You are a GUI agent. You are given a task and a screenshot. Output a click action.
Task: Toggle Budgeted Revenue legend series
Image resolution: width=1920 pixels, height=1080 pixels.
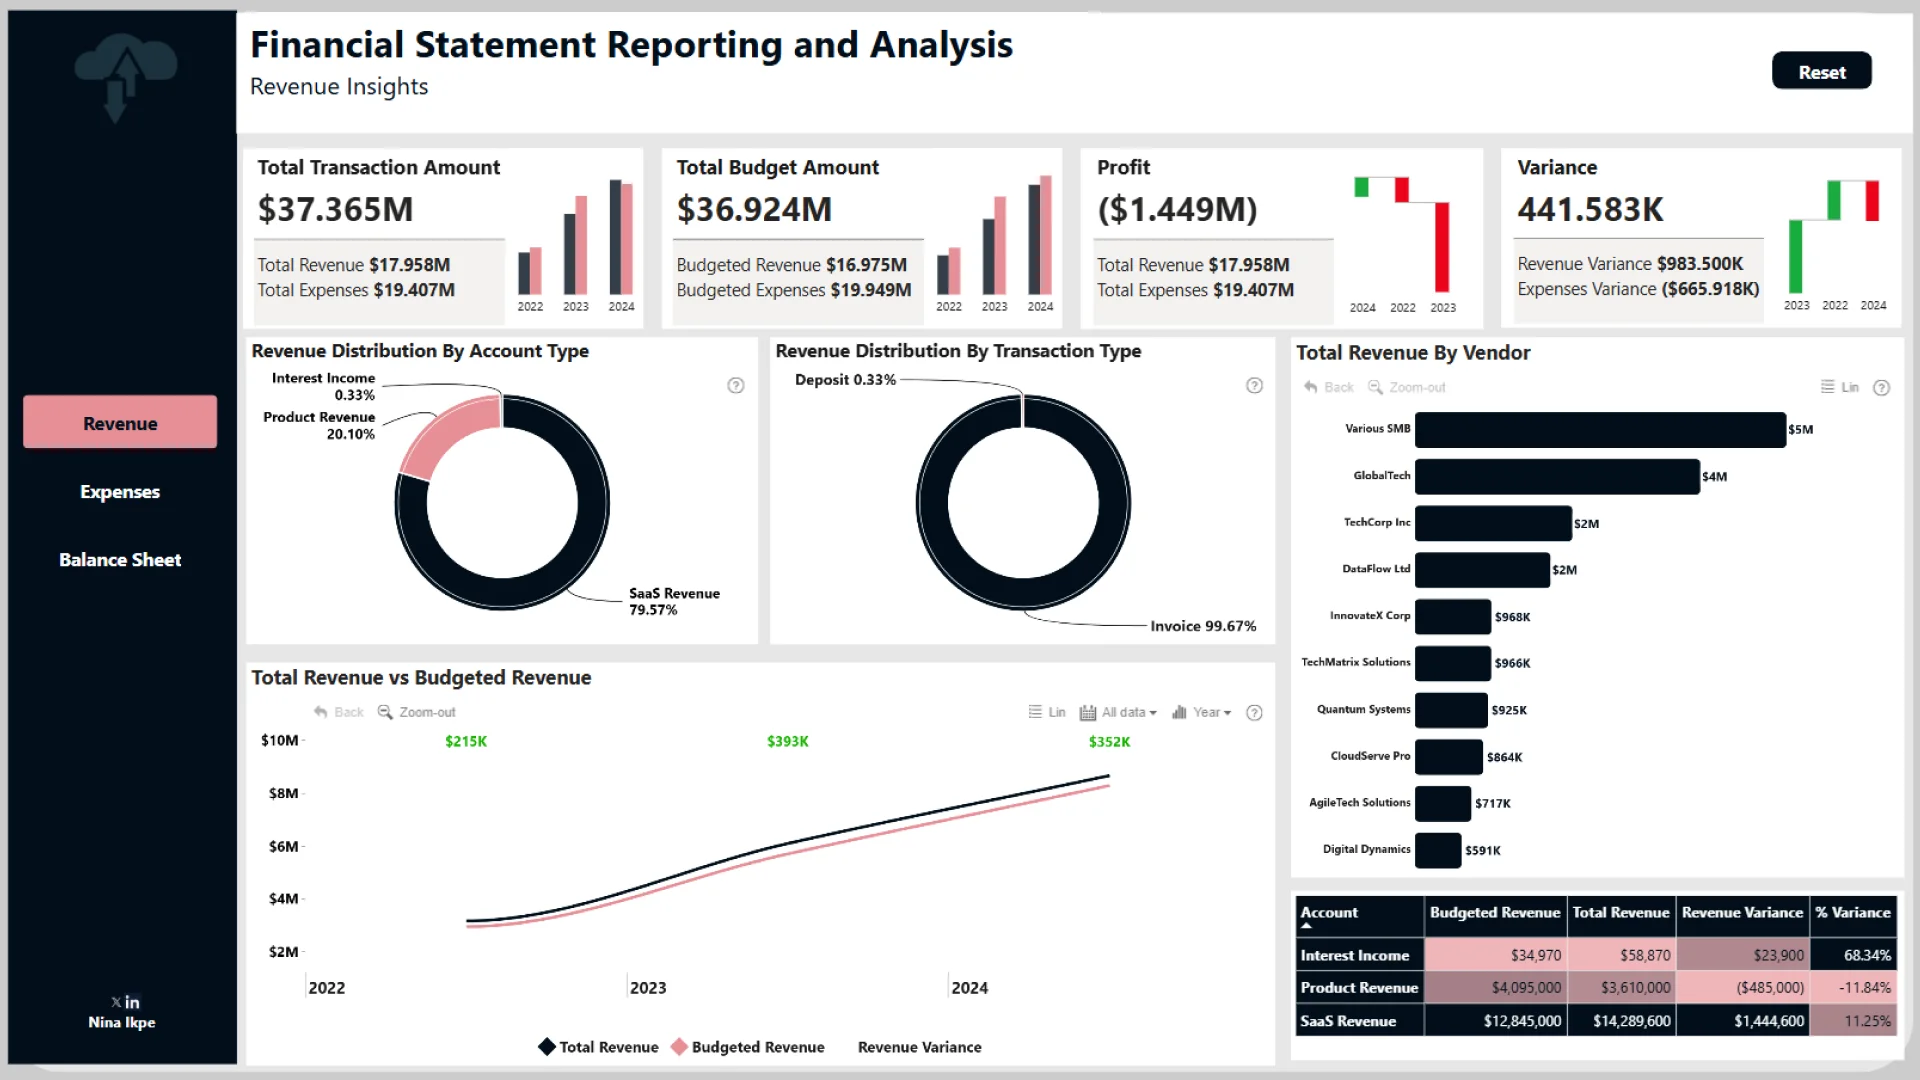click(748, 1047)
